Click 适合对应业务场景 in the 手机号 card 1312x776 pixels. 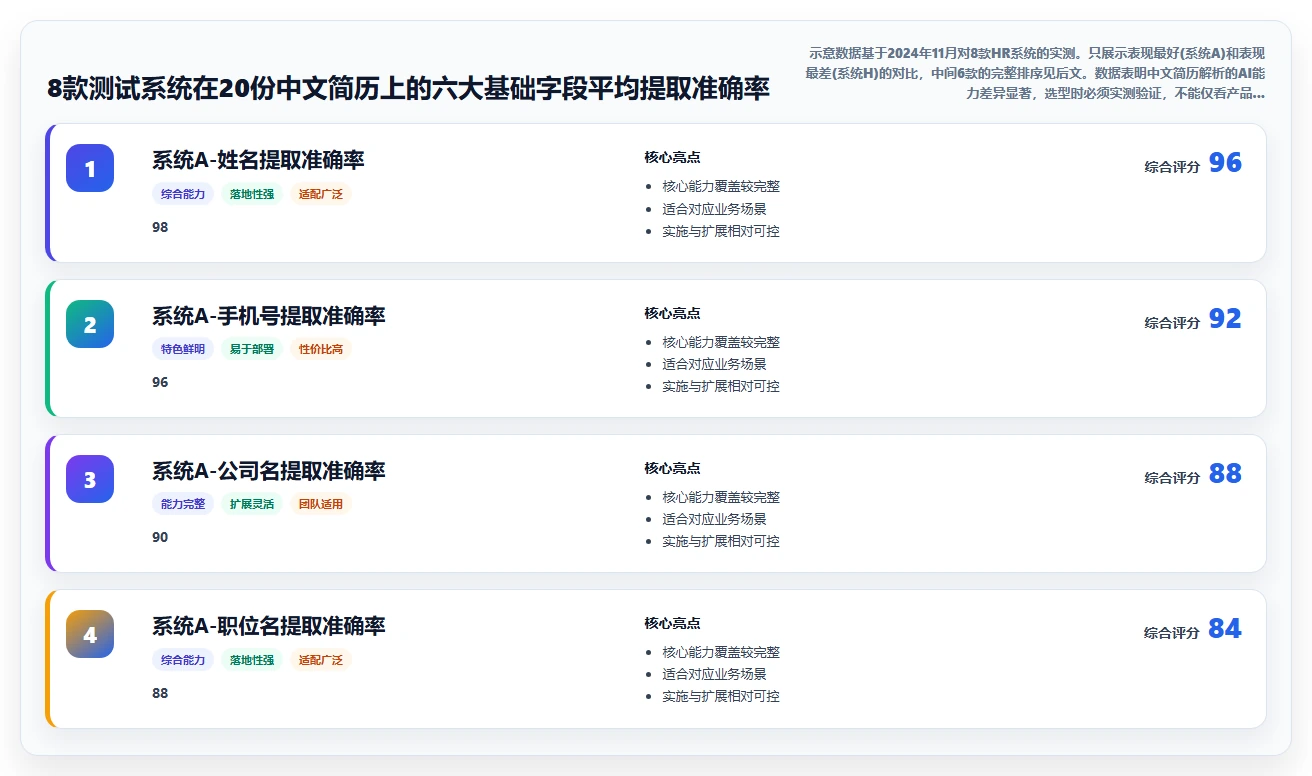coord(714,364)
